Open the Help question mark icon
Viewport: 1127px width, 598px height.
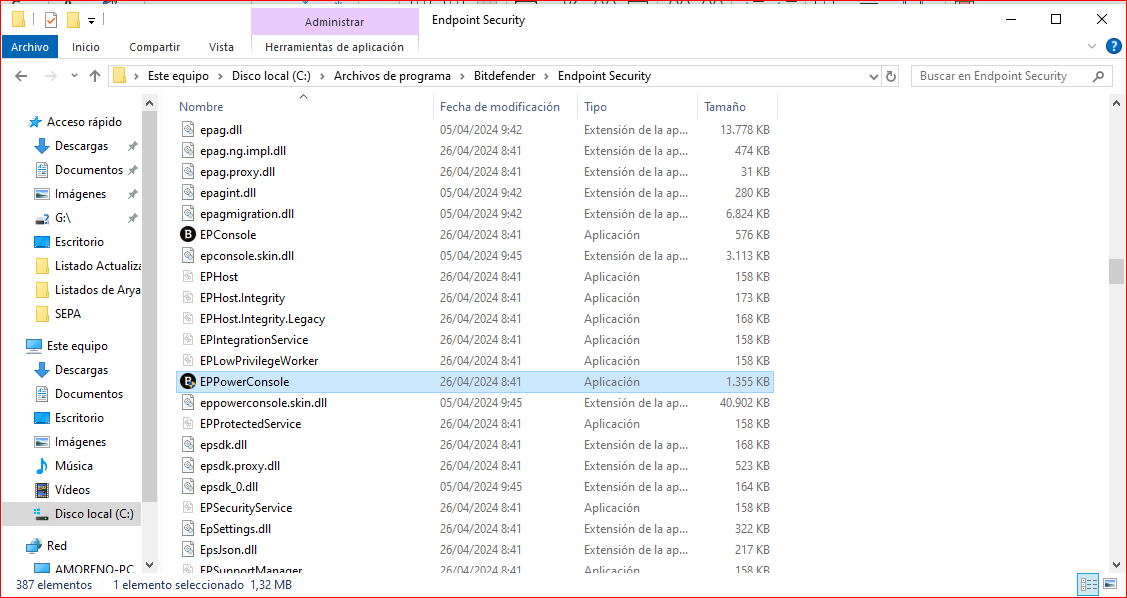[1113, 47]
